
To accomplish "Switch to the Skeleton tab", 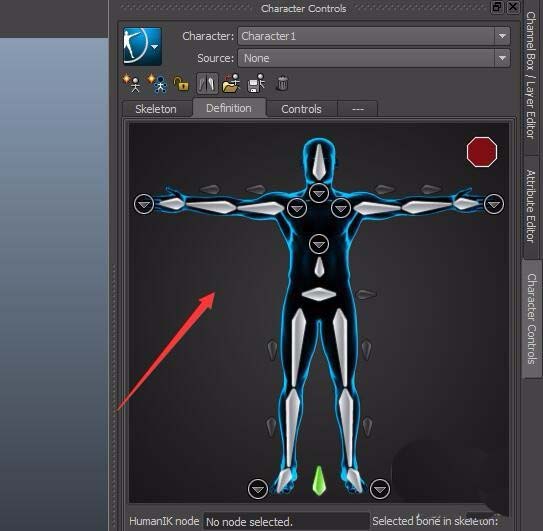I will coord(156,109).
